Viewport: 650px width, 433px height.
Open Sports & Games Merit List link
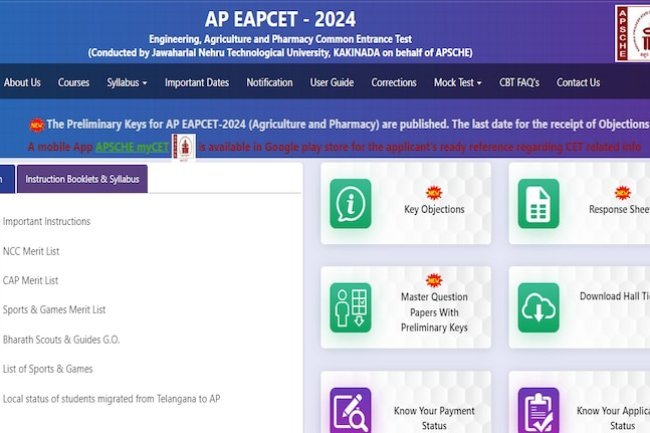[x=54, y=310]
